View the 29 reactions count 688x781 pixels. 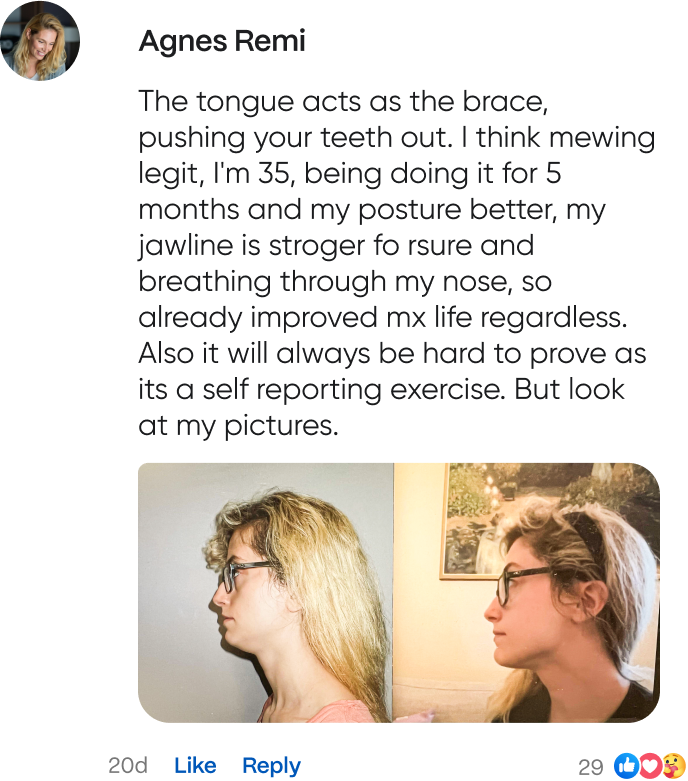click(x=590, y=767)
